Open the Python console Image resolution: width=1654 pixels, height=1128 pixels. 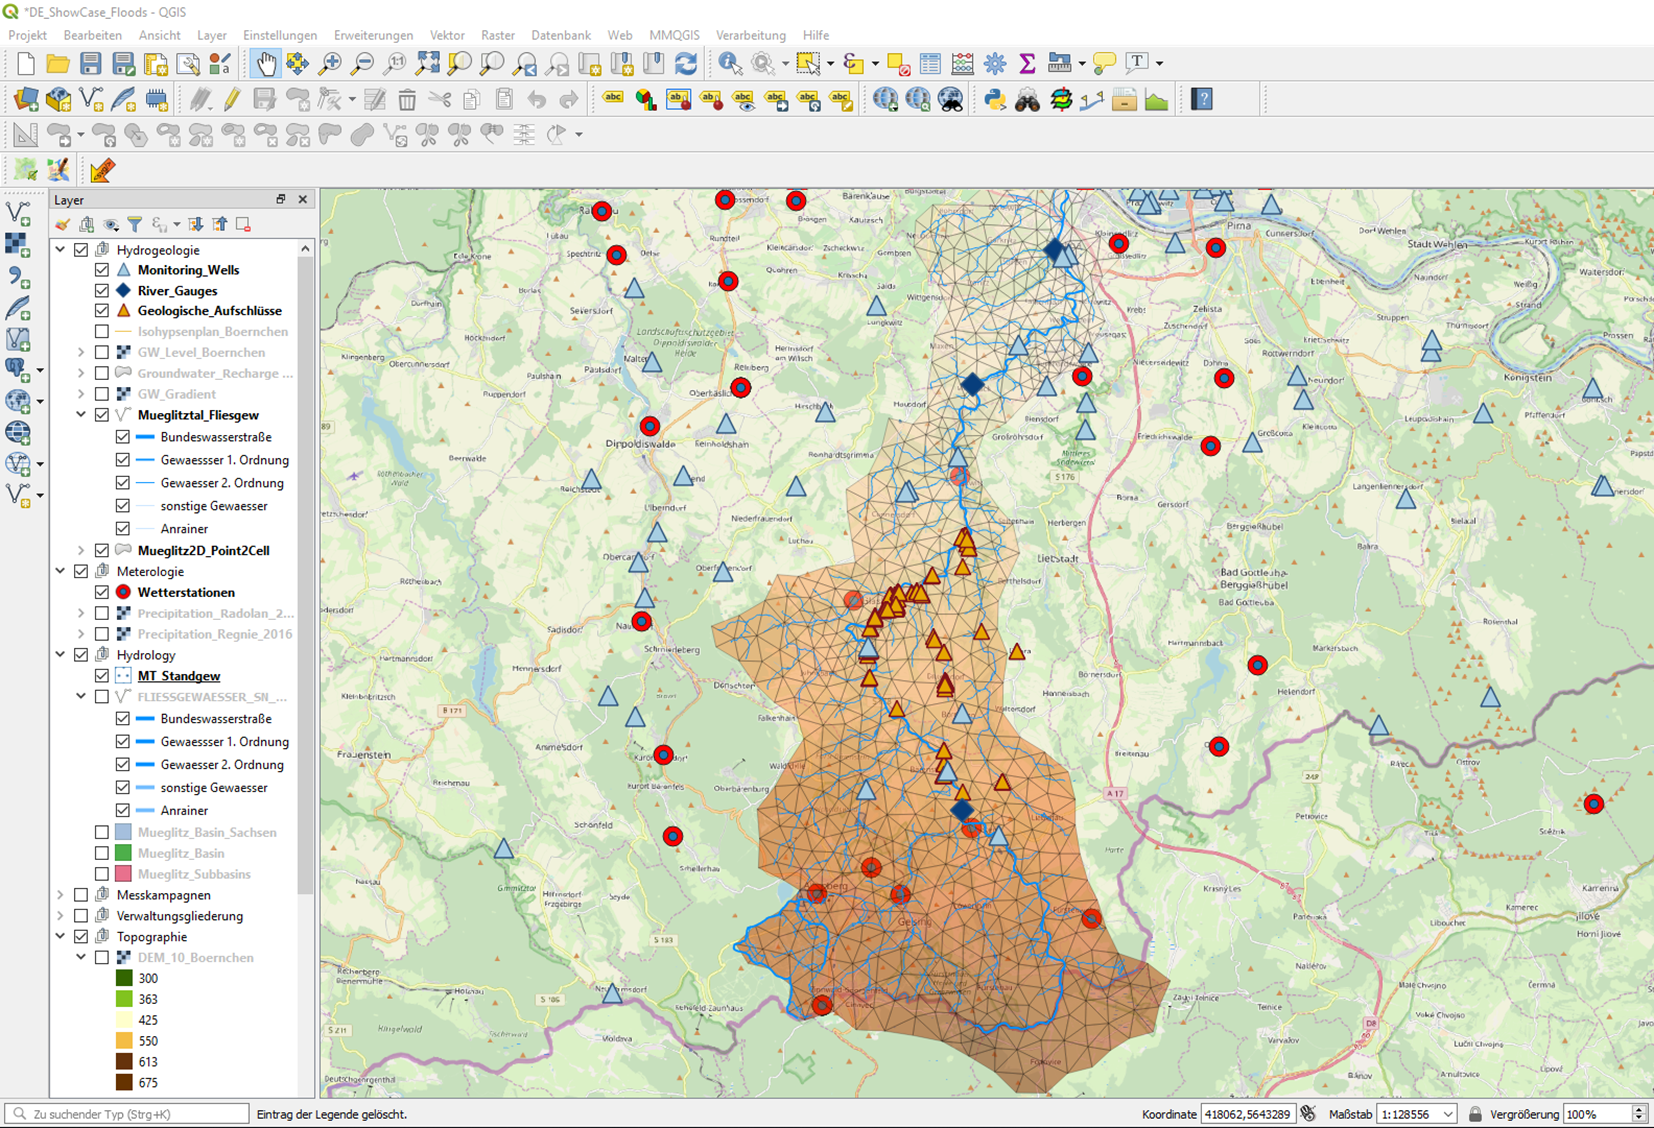coord(994,100)
